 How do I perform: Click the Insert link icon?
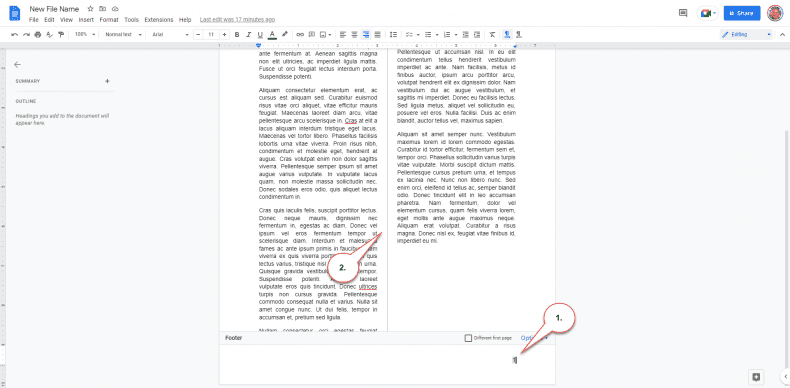click(300, 35)
